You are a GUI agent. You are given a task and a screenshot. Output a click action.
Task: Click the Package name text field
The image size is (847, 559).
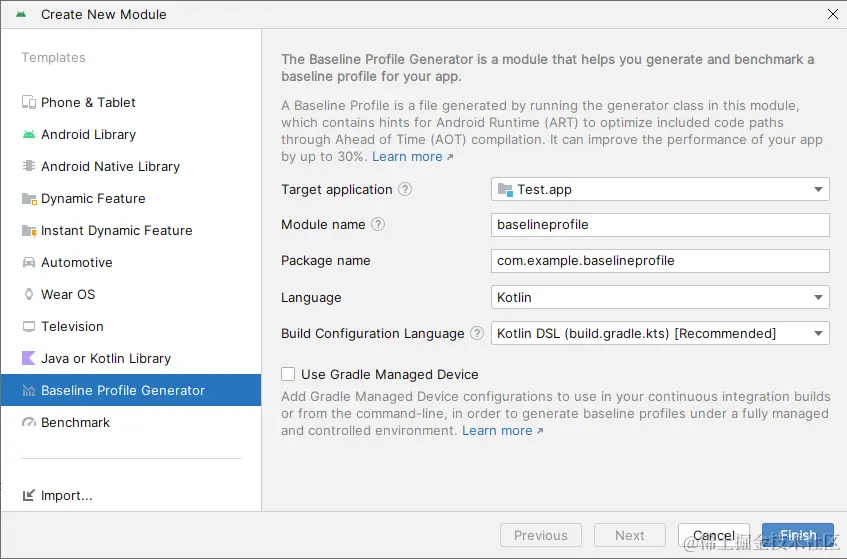660,261
